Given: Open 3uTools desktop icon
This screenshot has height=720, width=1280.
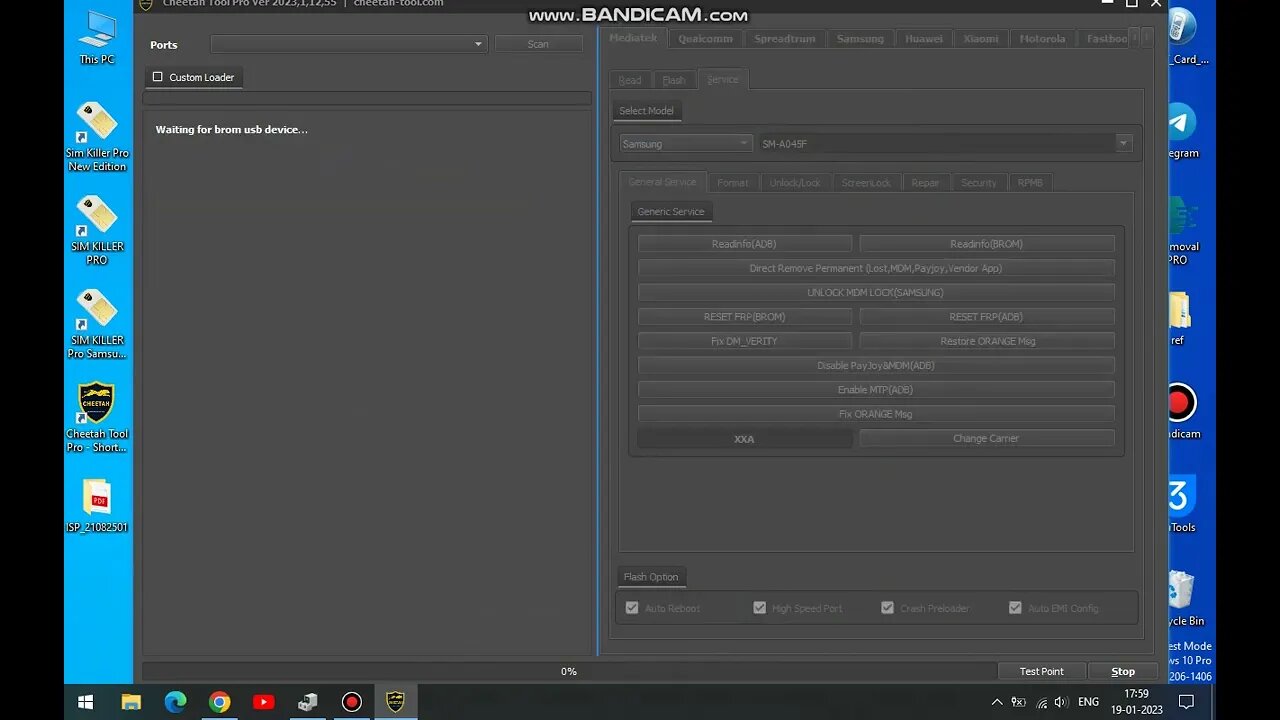Looking at the screenshot, I should (x=1182, y=505).
